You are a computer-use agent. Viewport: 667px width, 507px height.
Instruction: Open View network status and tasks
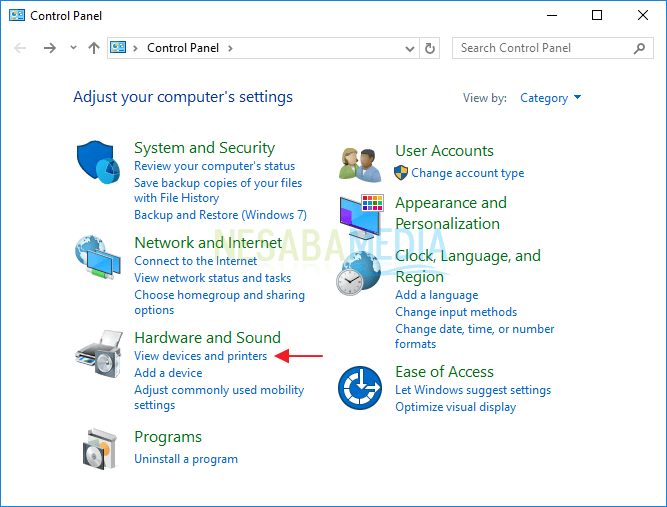(x=212, y=278)
